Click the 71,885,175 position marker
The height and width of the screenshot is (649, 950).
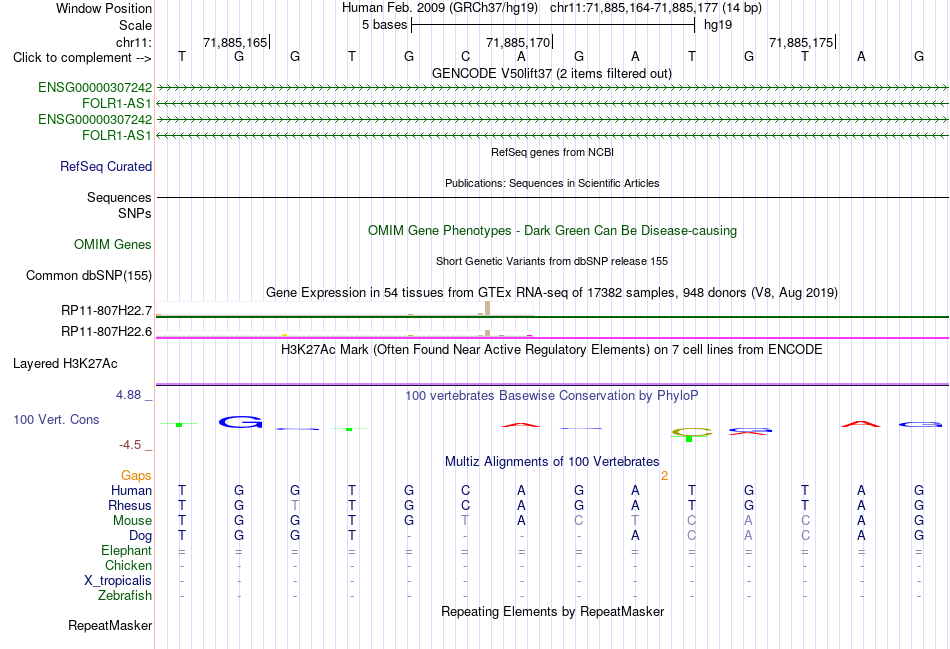coord(802,42)
